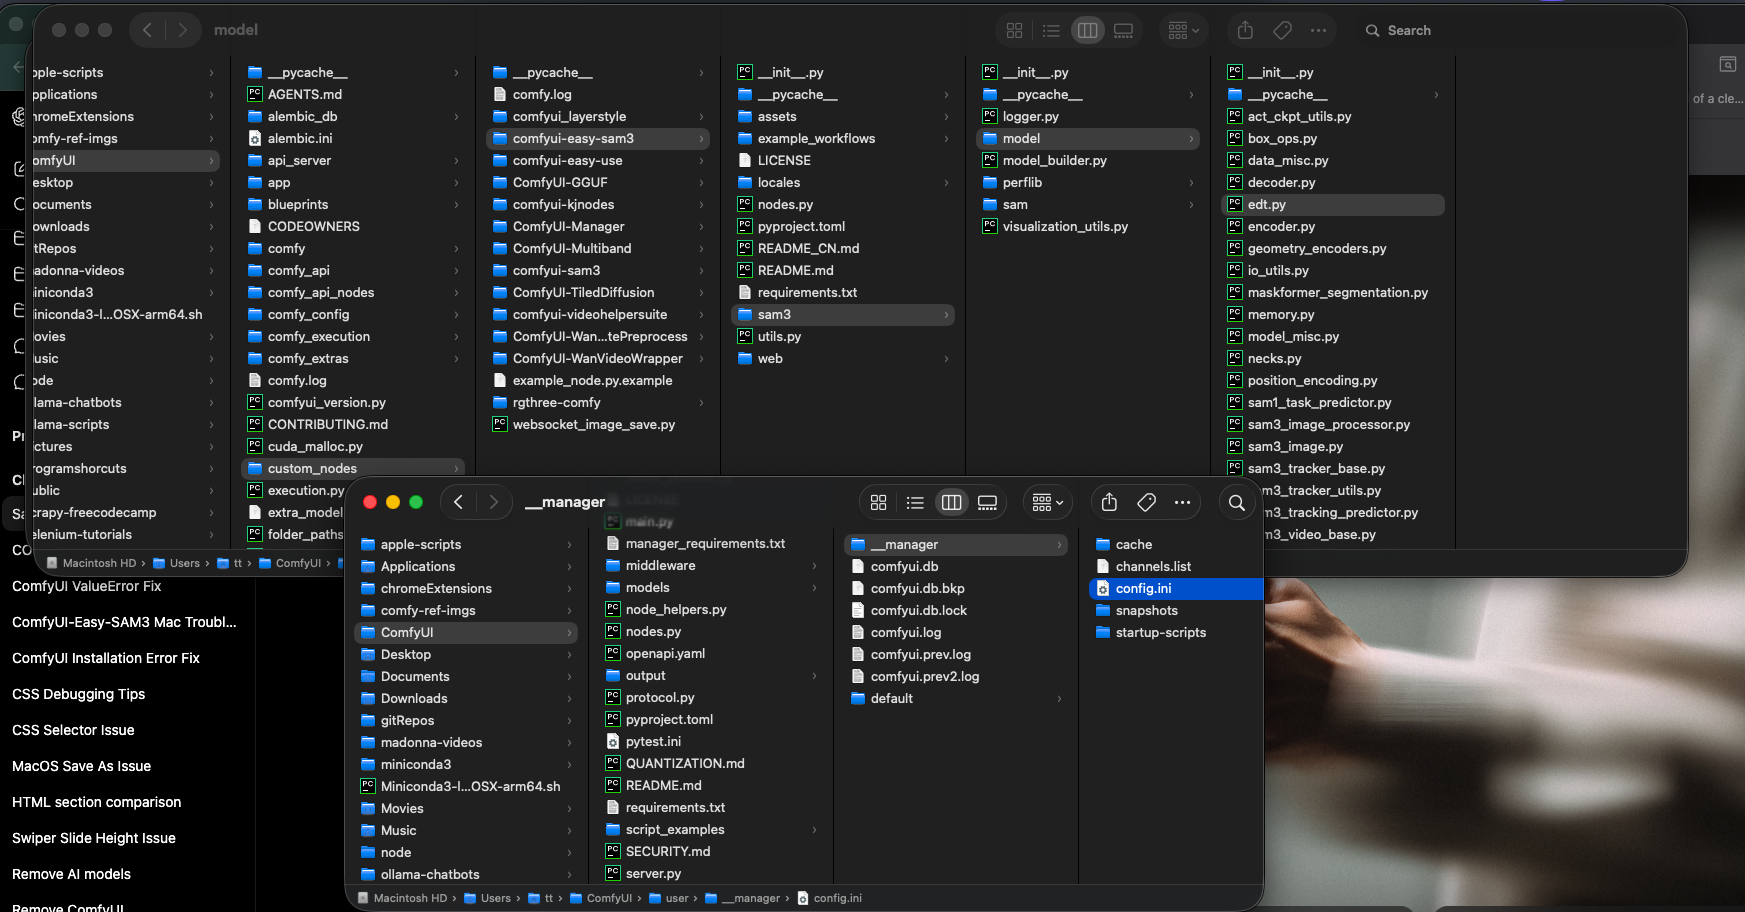Open the group-by dropdown in __manager window

(x=1047, y=502)
